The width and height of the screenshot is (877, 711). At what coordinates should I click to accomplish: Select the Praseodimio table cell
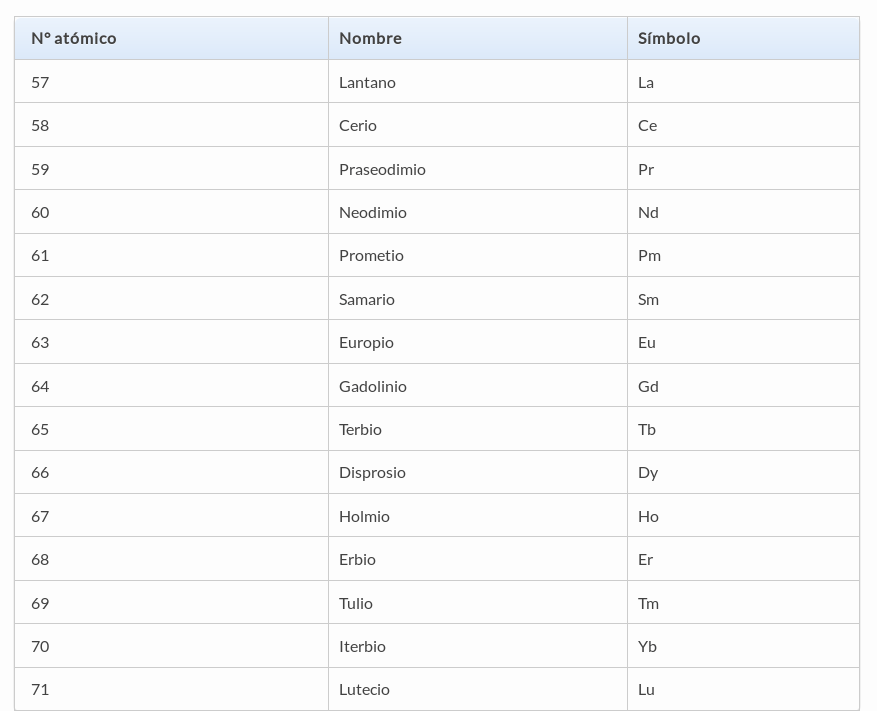[x=478, y=168]
